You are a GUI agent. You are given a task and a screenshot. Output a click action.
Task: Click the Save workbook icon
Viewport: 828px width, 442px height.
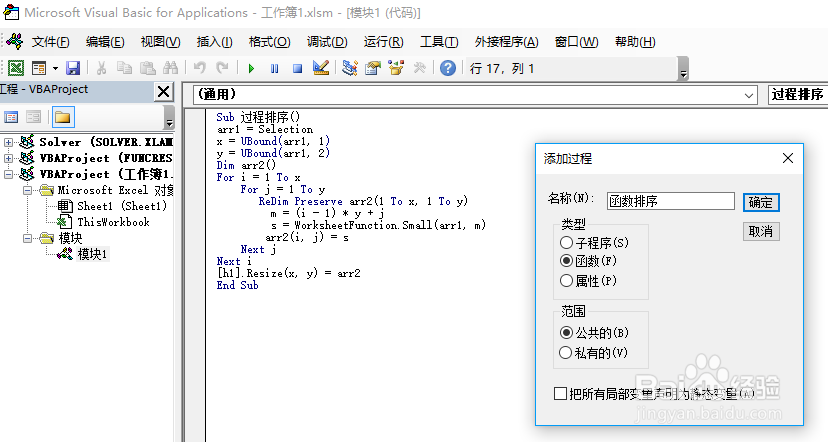(x=73, y=68)
